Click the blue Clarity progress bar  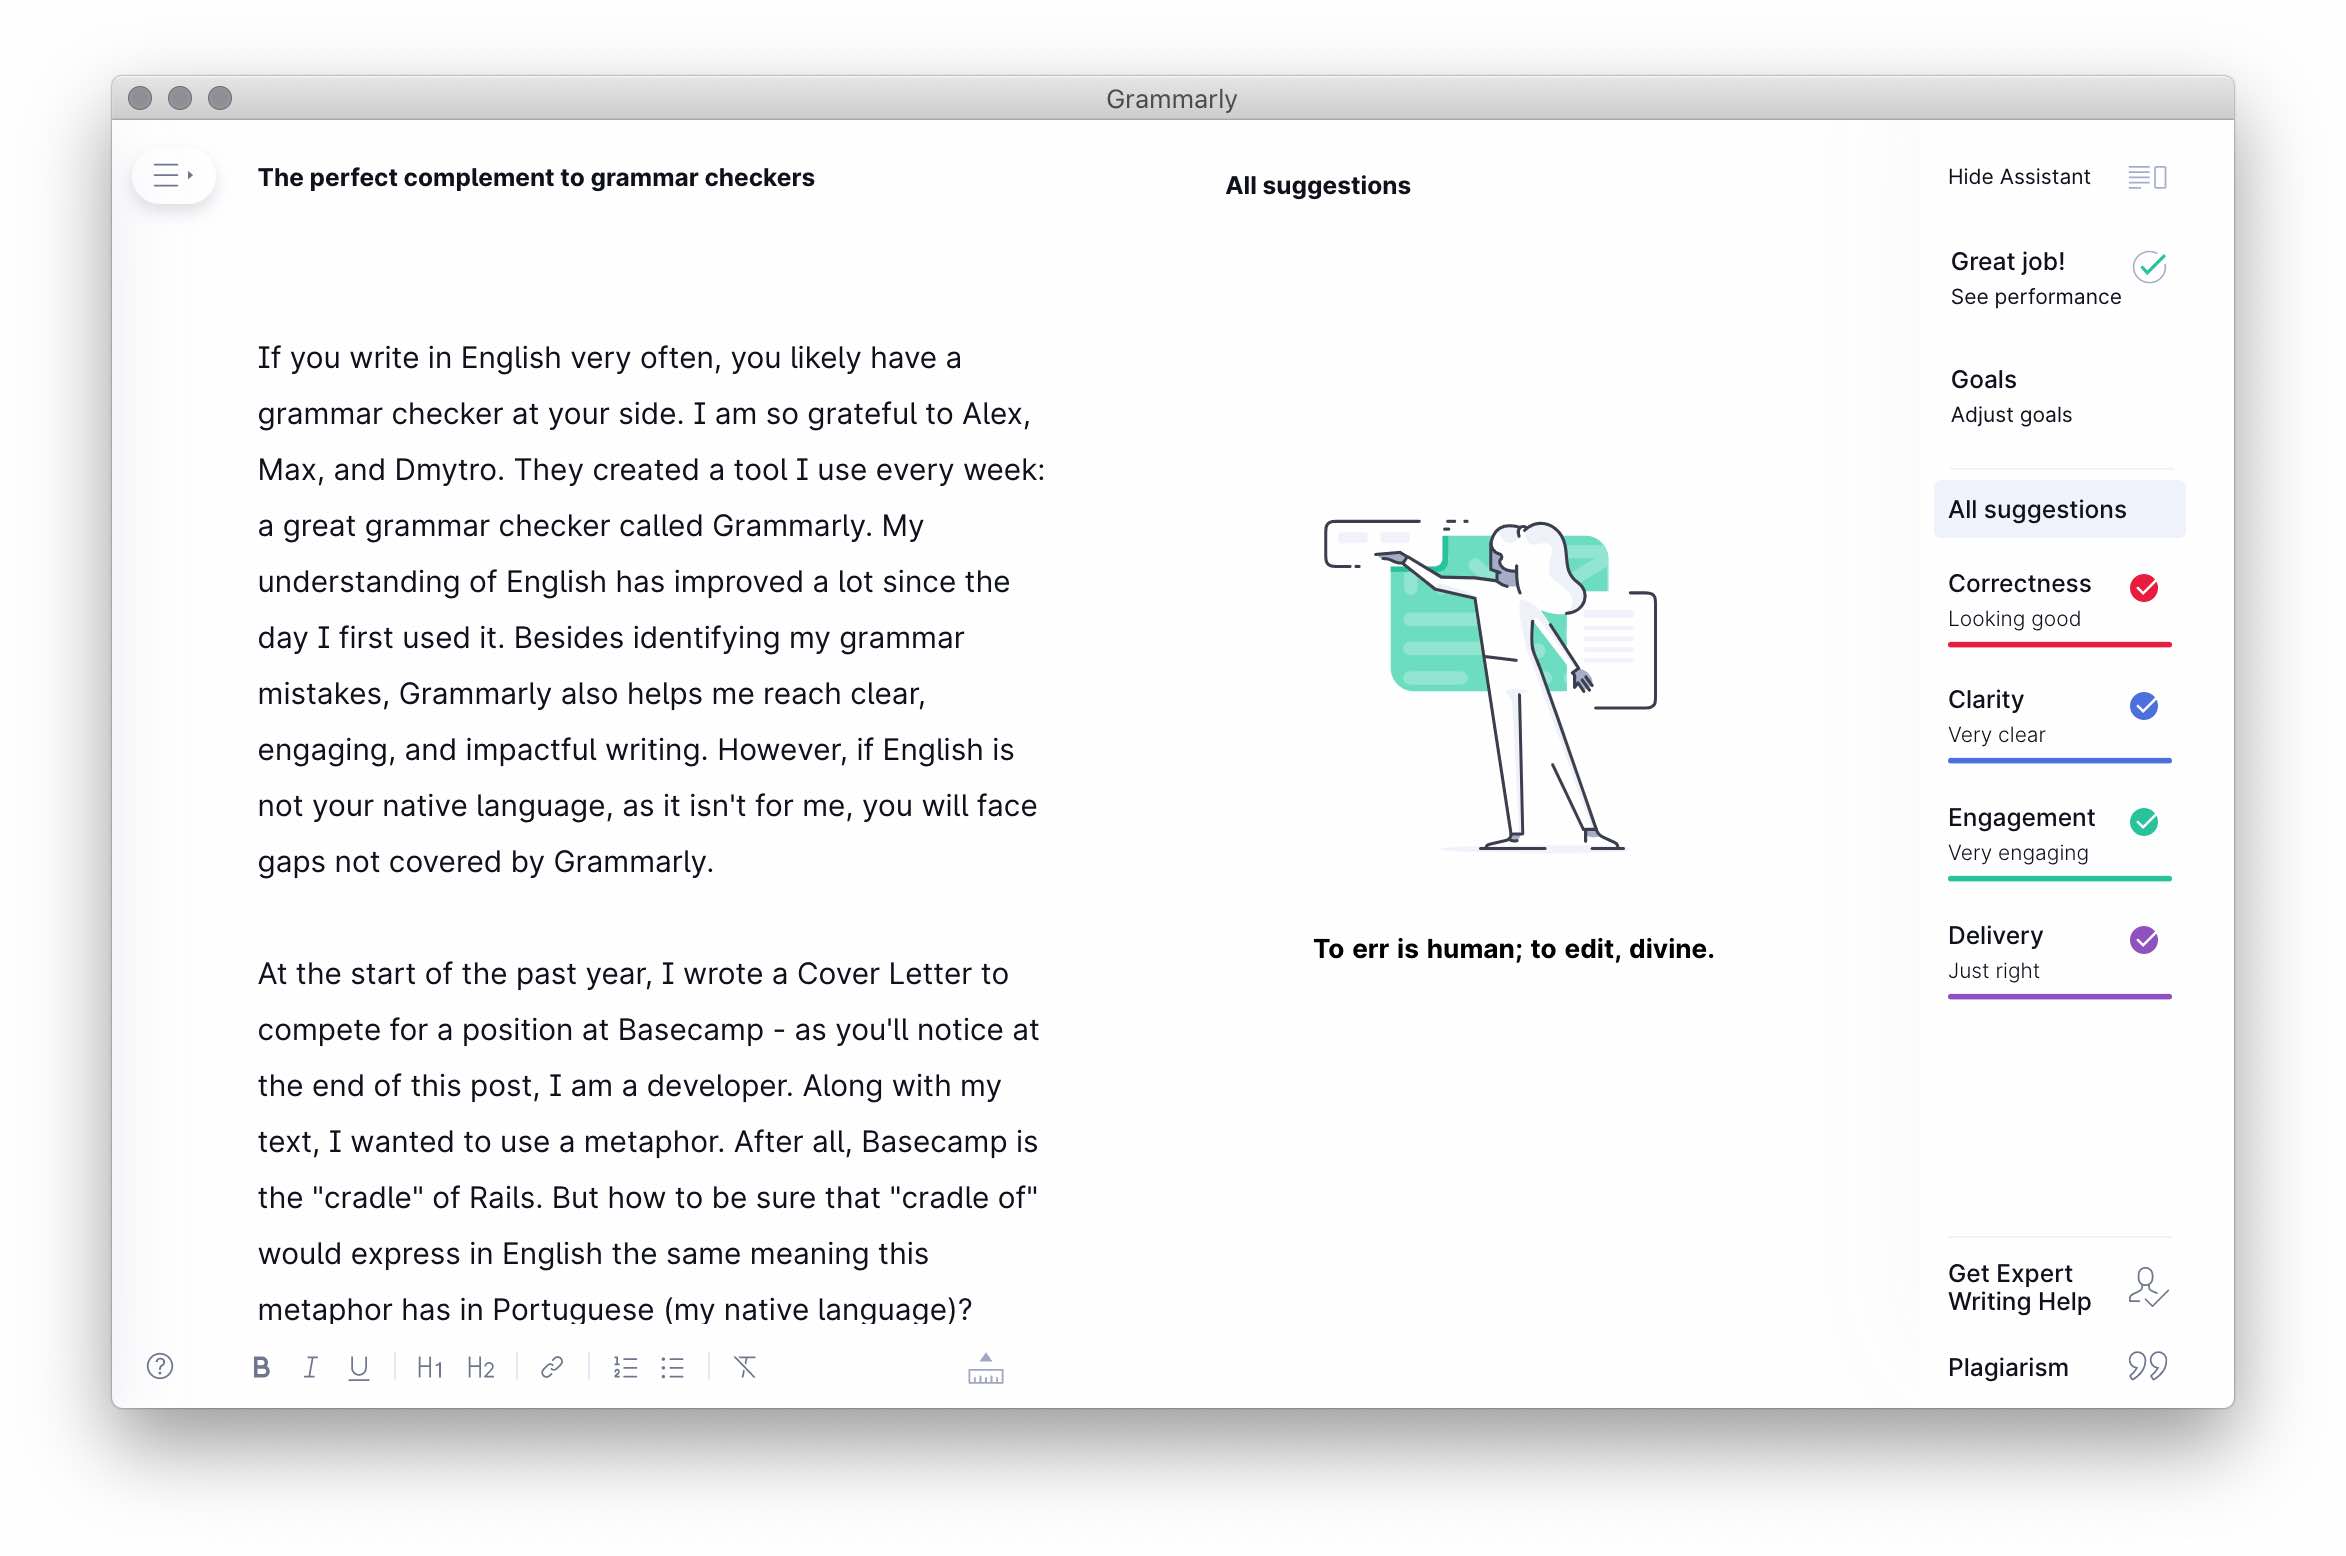(x=2059, y=761)
